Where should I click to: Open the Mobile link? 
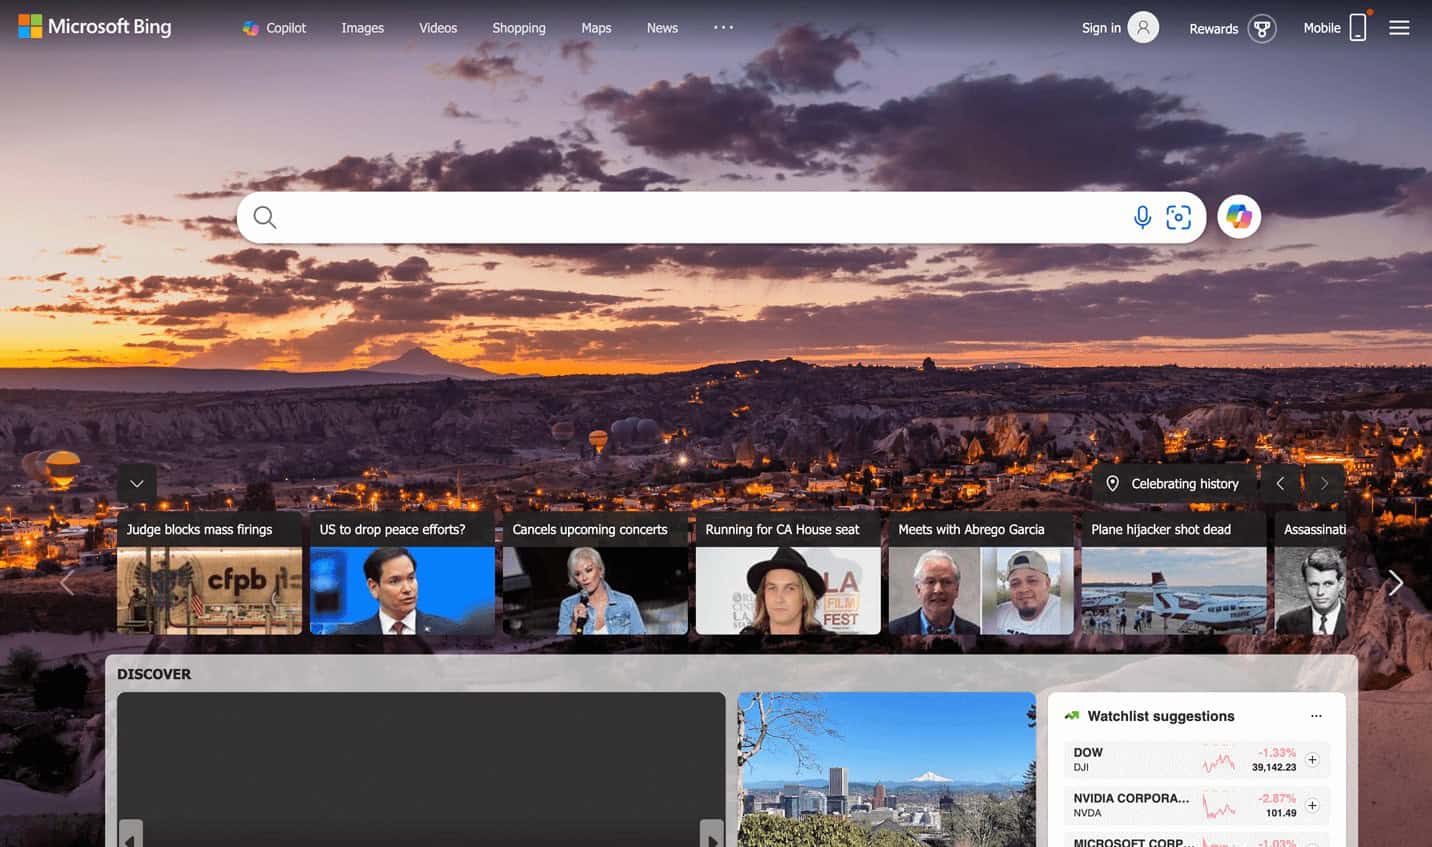[1321, 28]
